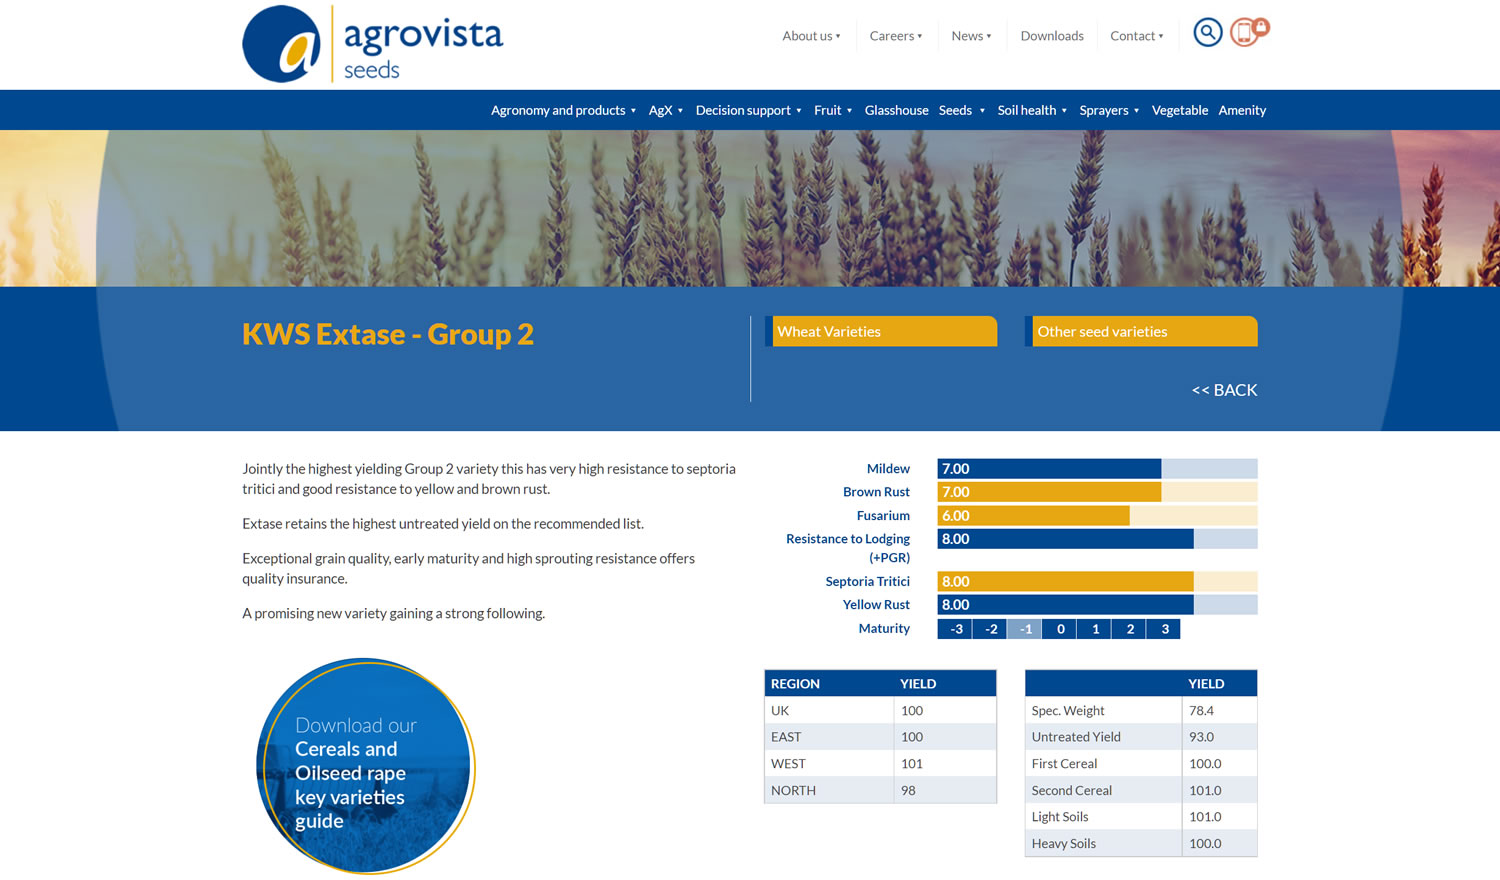Viewport: 1500px width, 880px height.
Task: Open the Careers dropdown menu
Action: [x=895, y=36]
